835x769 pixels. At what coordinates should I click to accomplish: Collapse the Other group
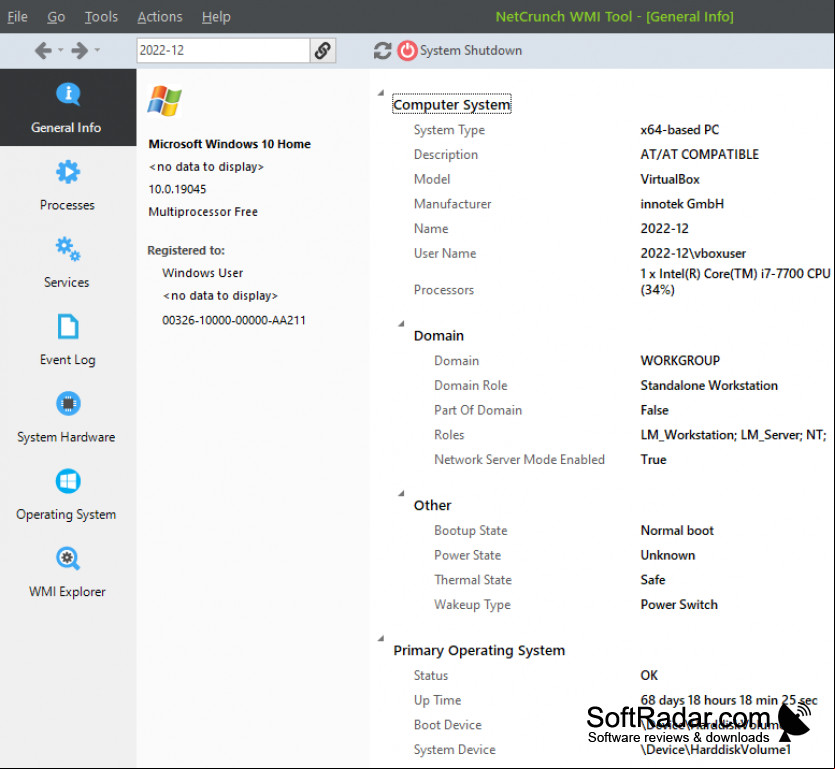[x=401, y=493]
